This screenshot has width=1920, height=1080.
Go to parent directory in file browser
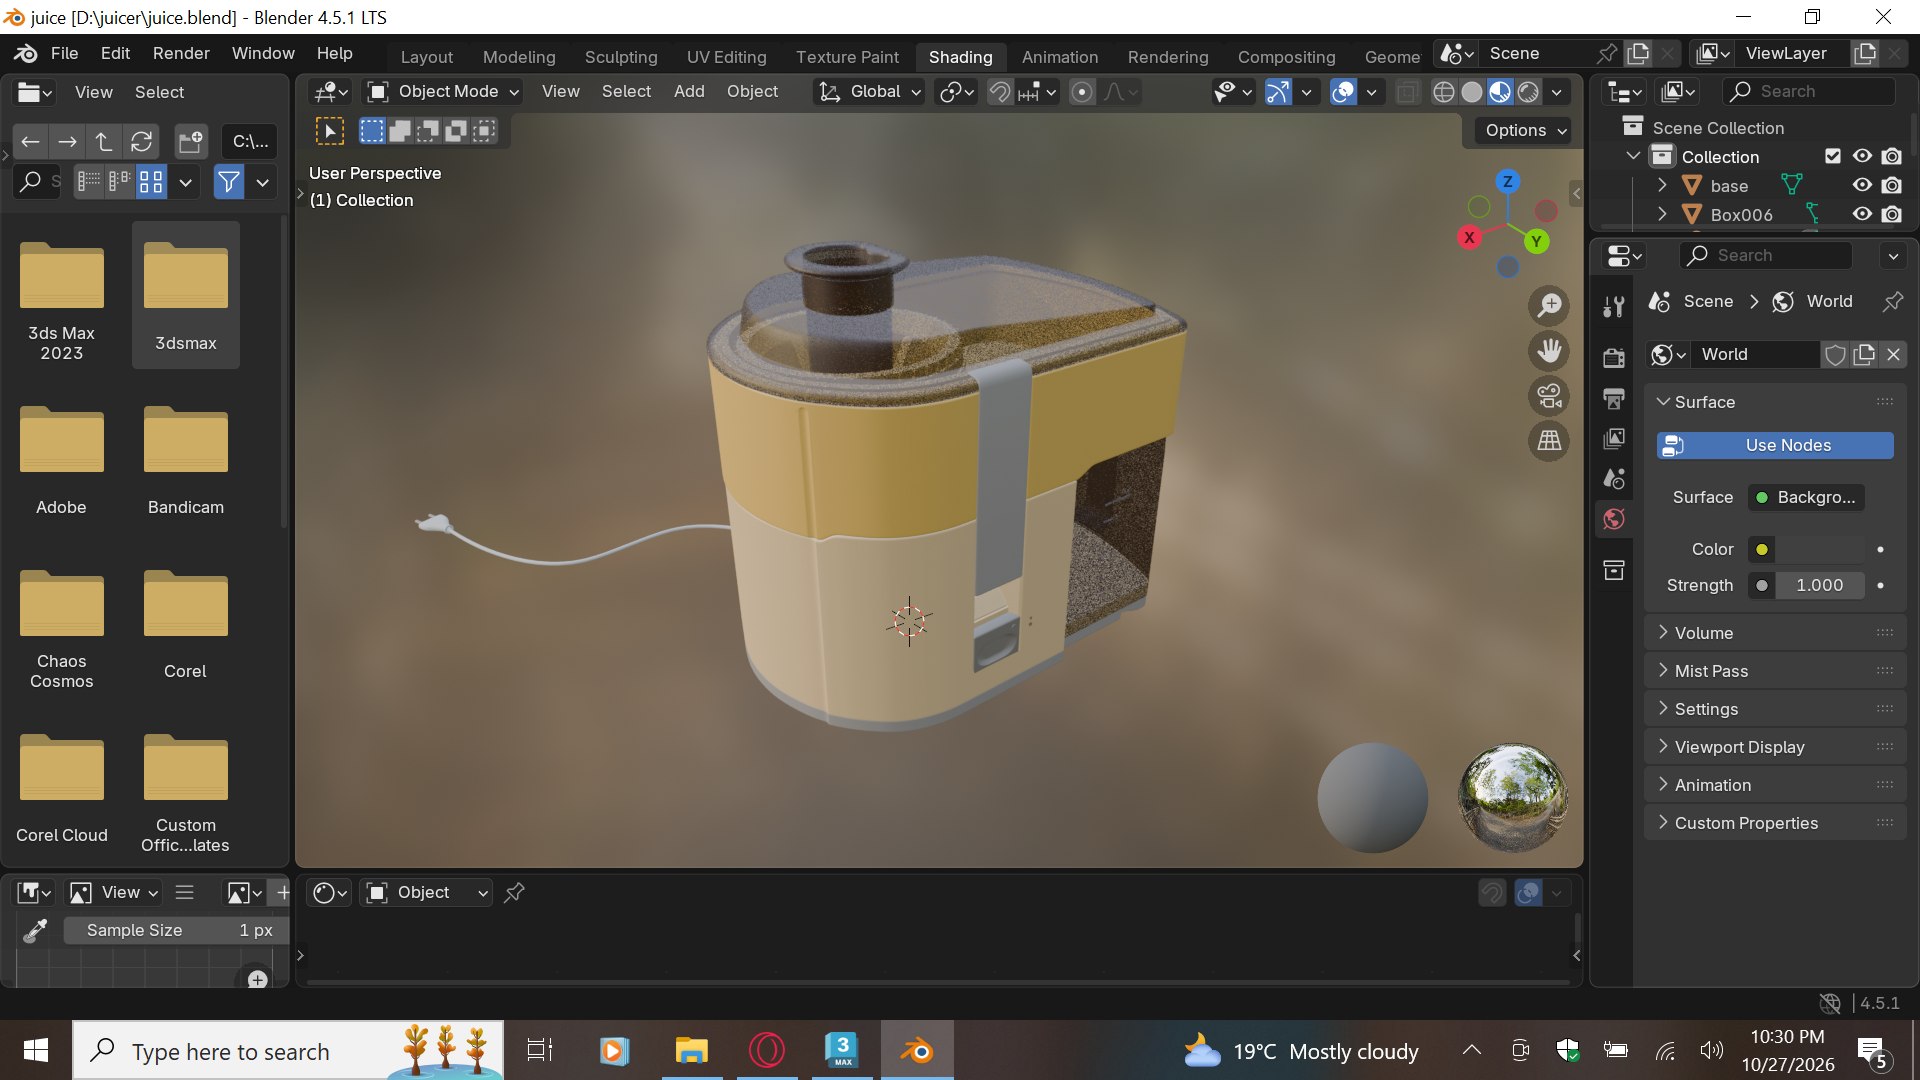point(104,141)
